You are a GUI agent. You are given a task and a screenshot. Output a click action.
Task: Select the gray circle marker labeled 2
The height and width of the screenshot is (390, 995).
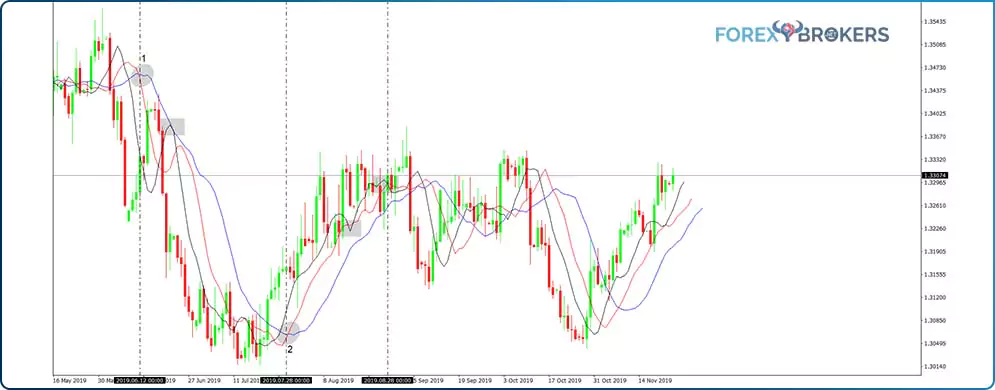pos(290,332)
